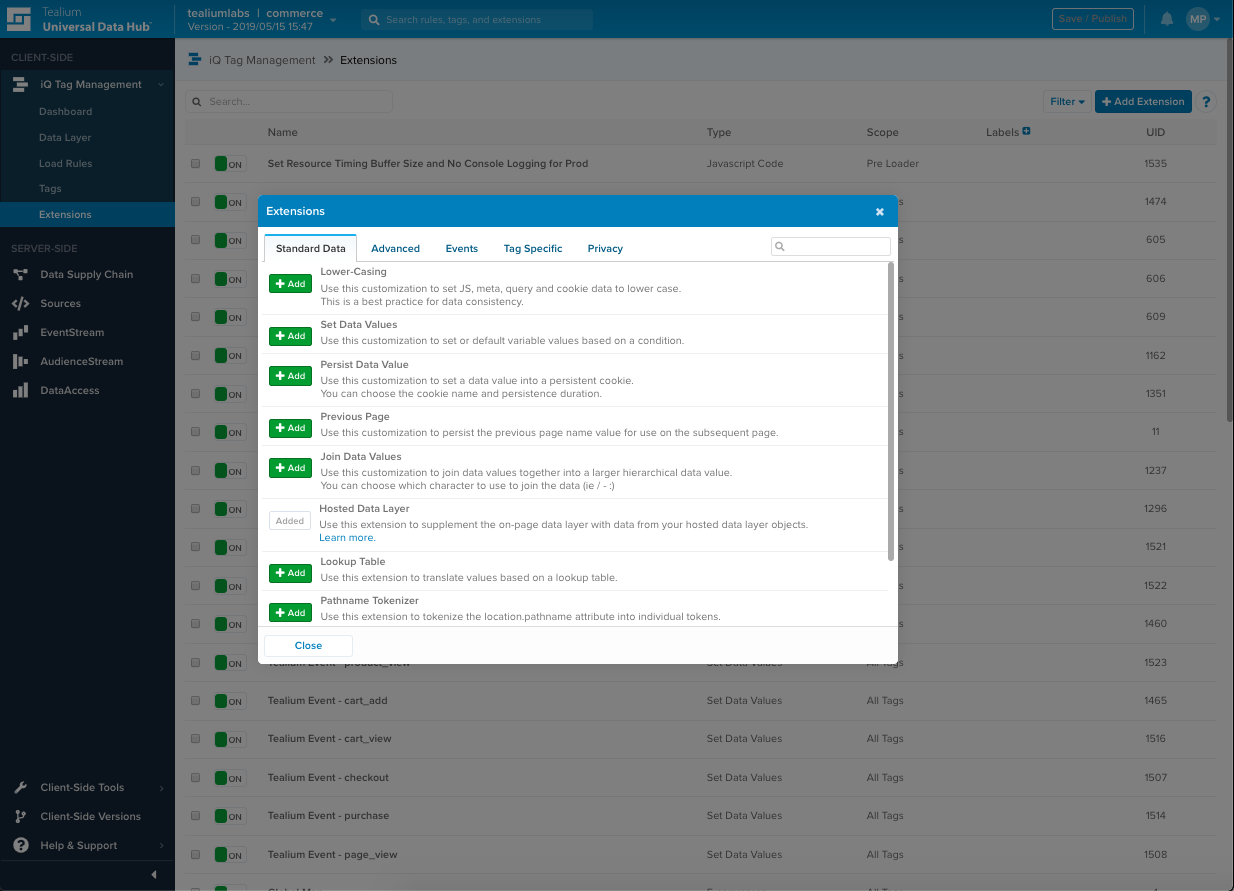Add a label with the plus icon
This screenshot has width=1234, height=891.
1026,132
